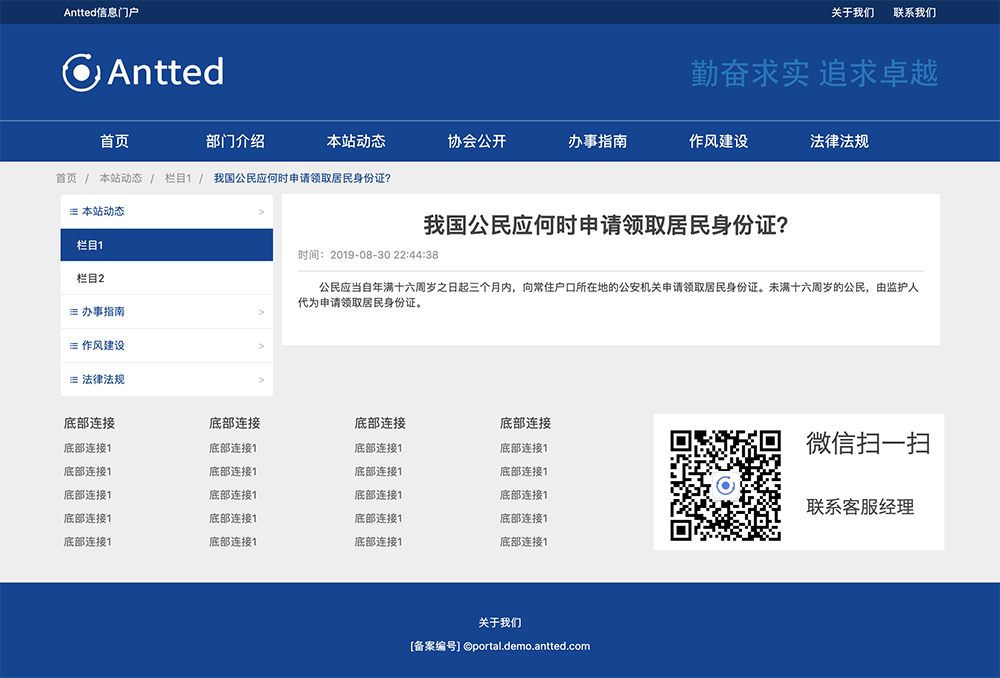Screen dimensions: 1000x678
Task: Click 法律法规 label in sidebar
Action: [x=103, y=379]
